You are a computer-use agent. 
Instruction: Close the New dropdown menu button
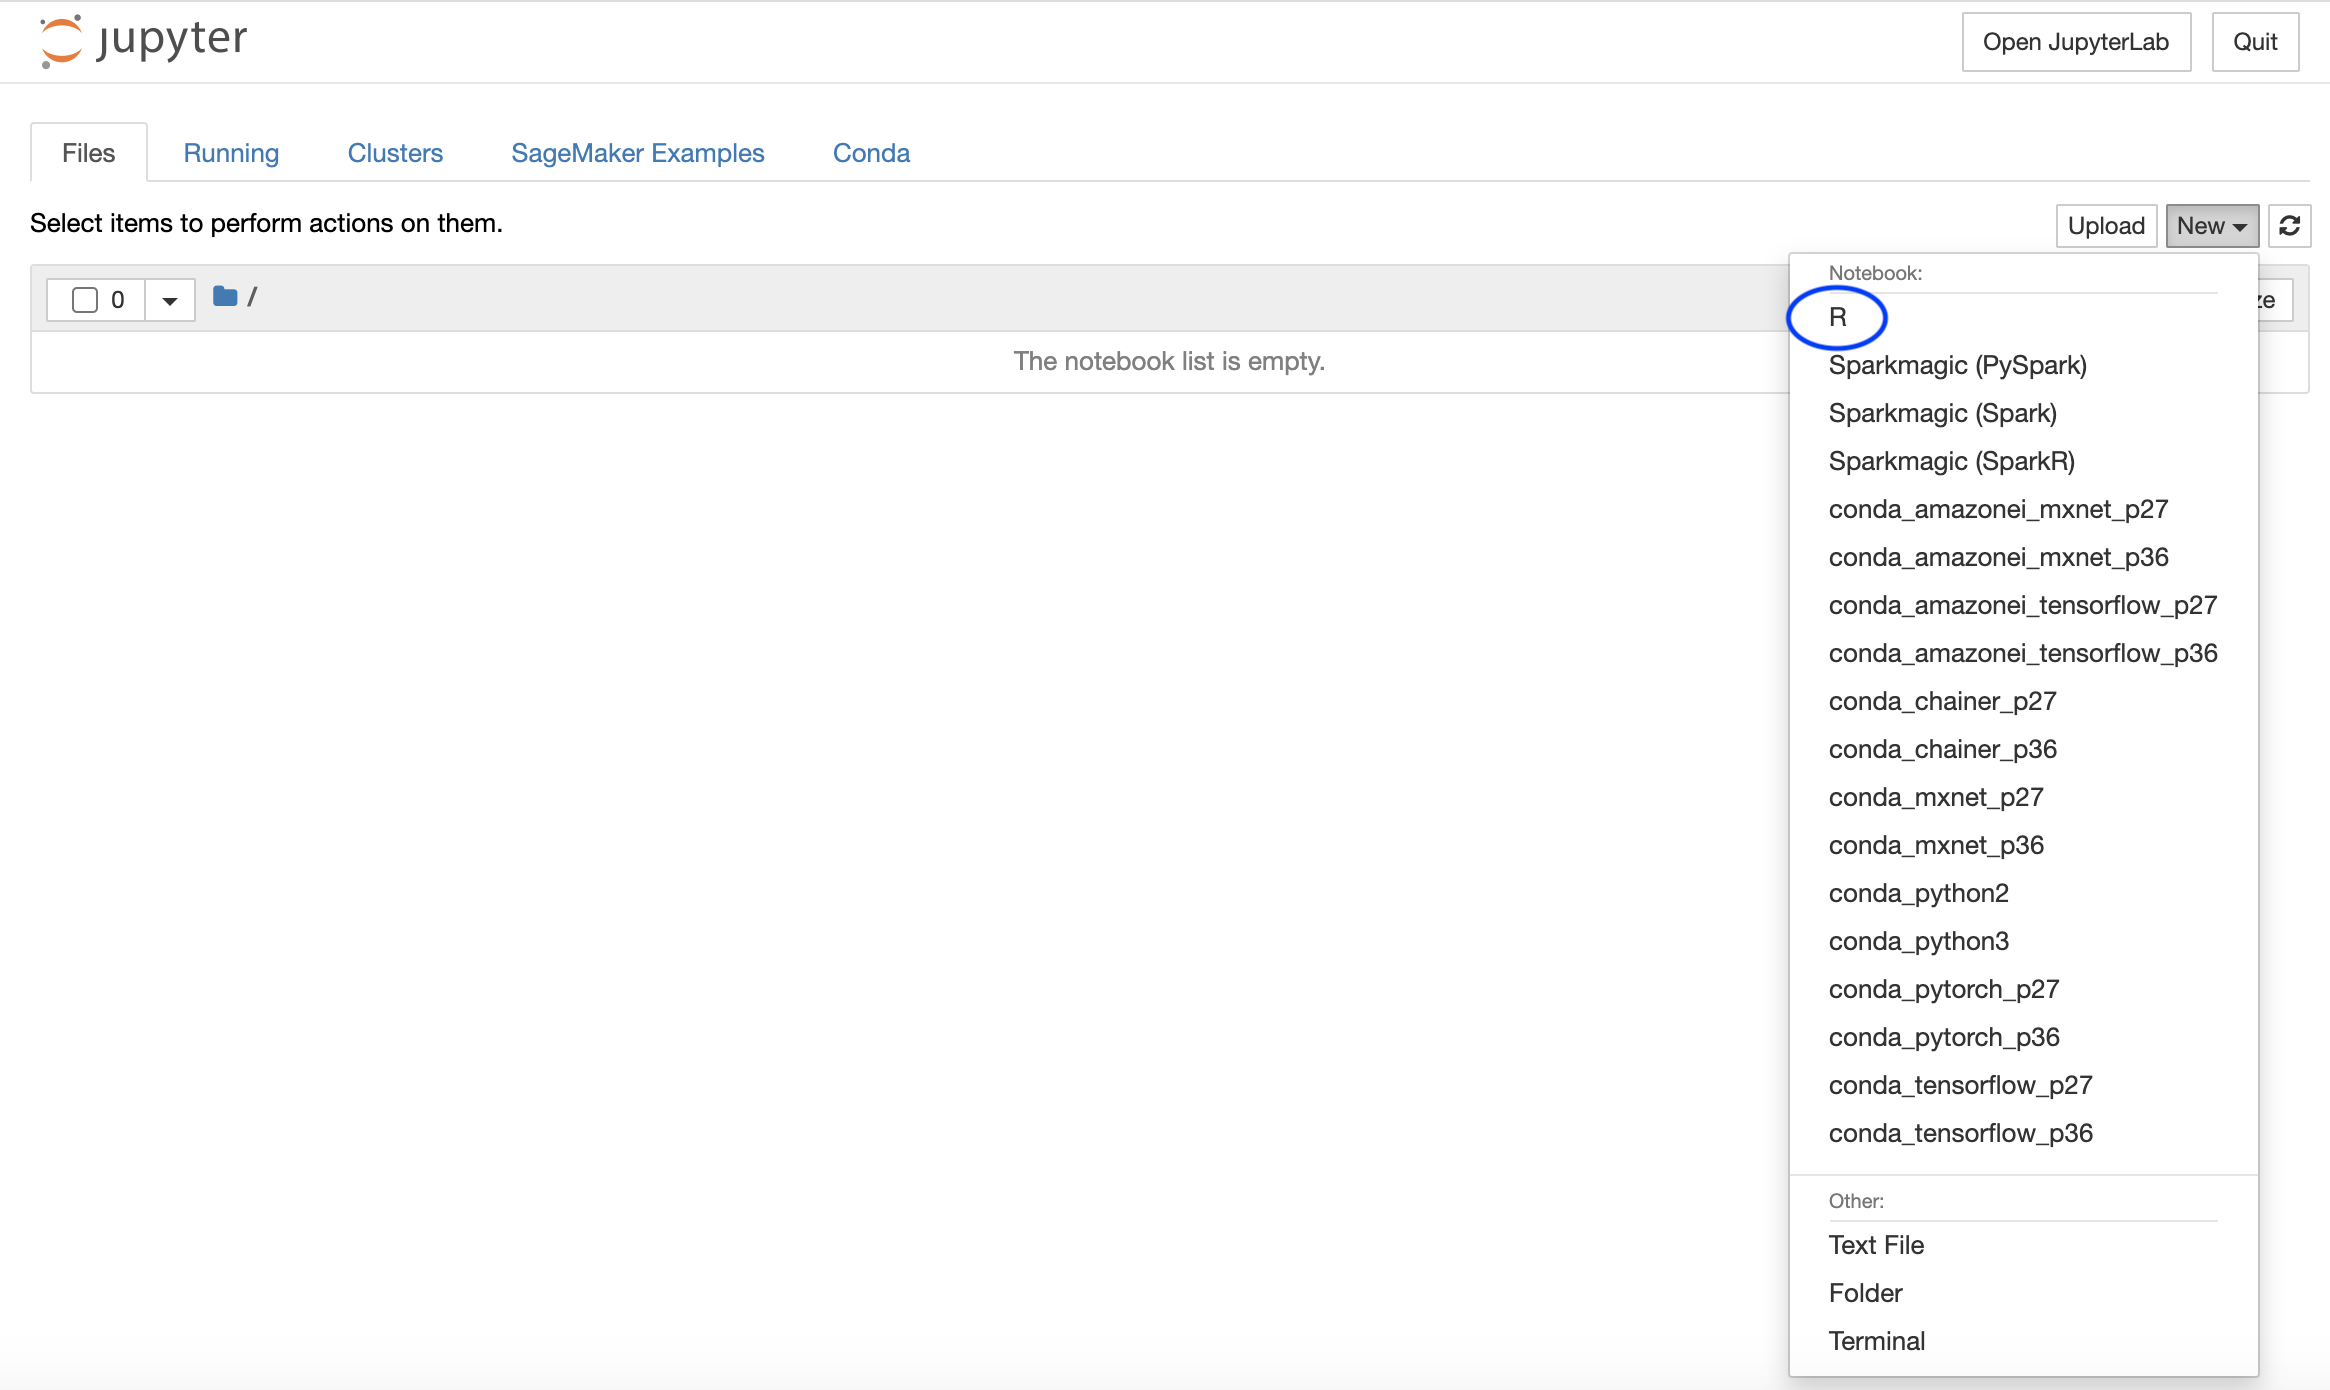(x=2212, y=226)
